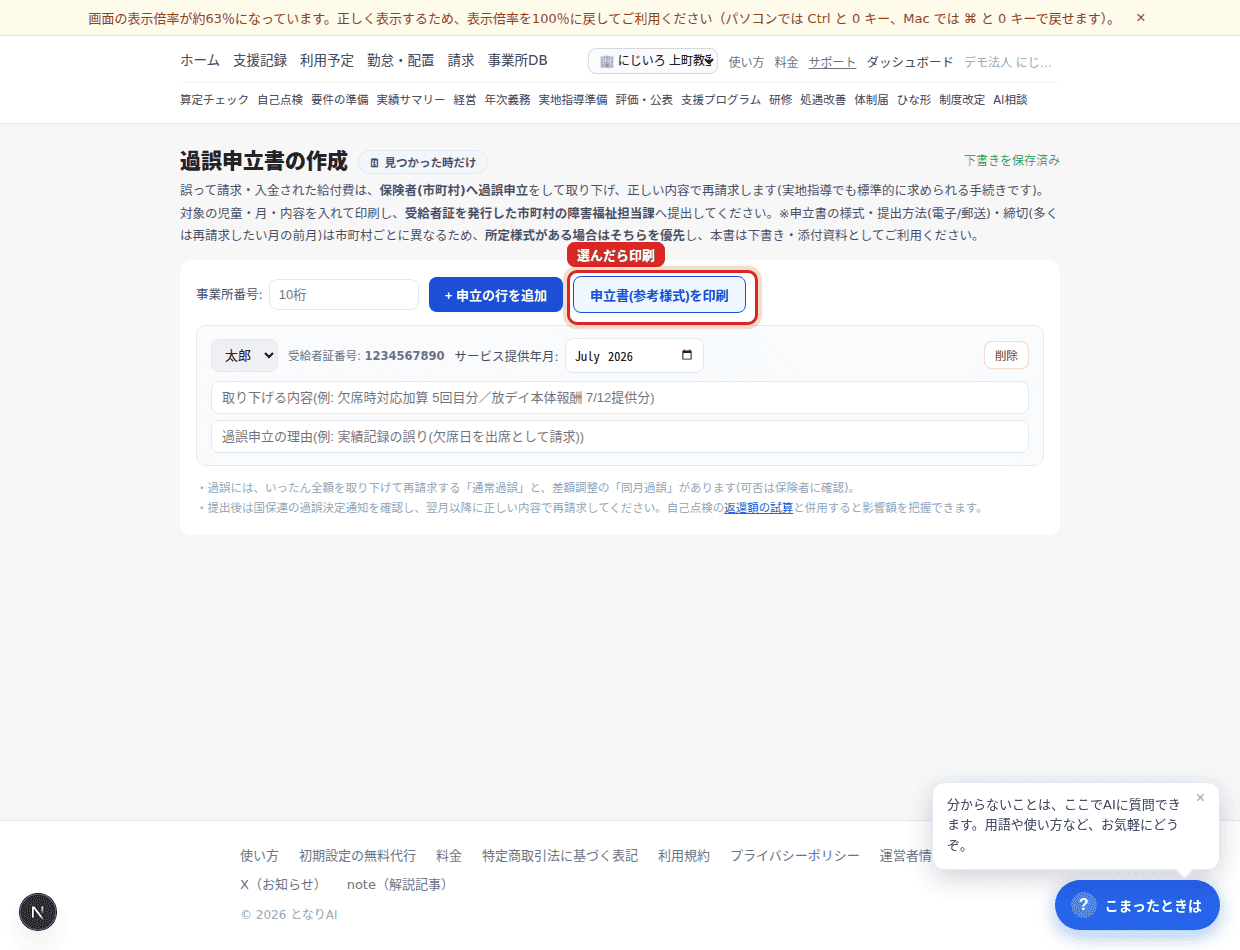Switch to 算定チェック tab

coord(214,100)
